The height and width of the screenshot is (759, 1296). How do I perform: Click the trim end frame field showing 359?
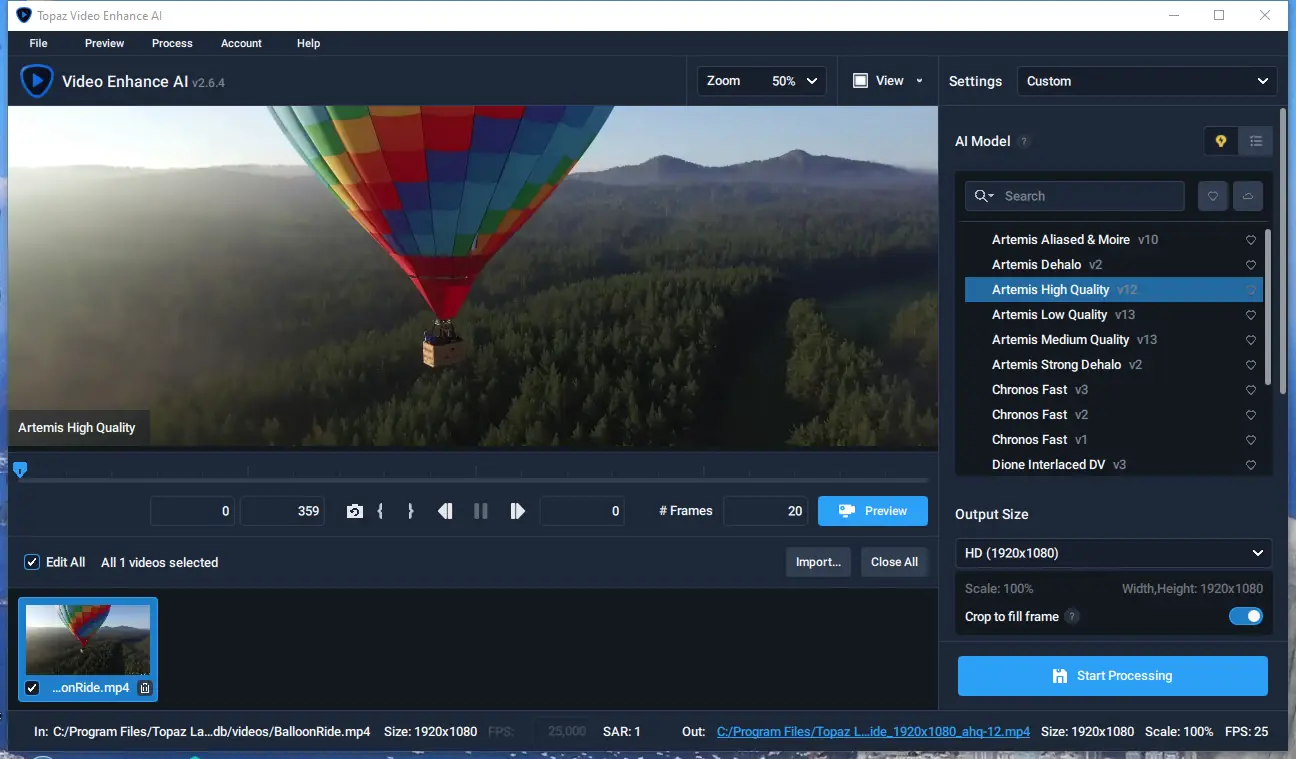tap(283, 511)
